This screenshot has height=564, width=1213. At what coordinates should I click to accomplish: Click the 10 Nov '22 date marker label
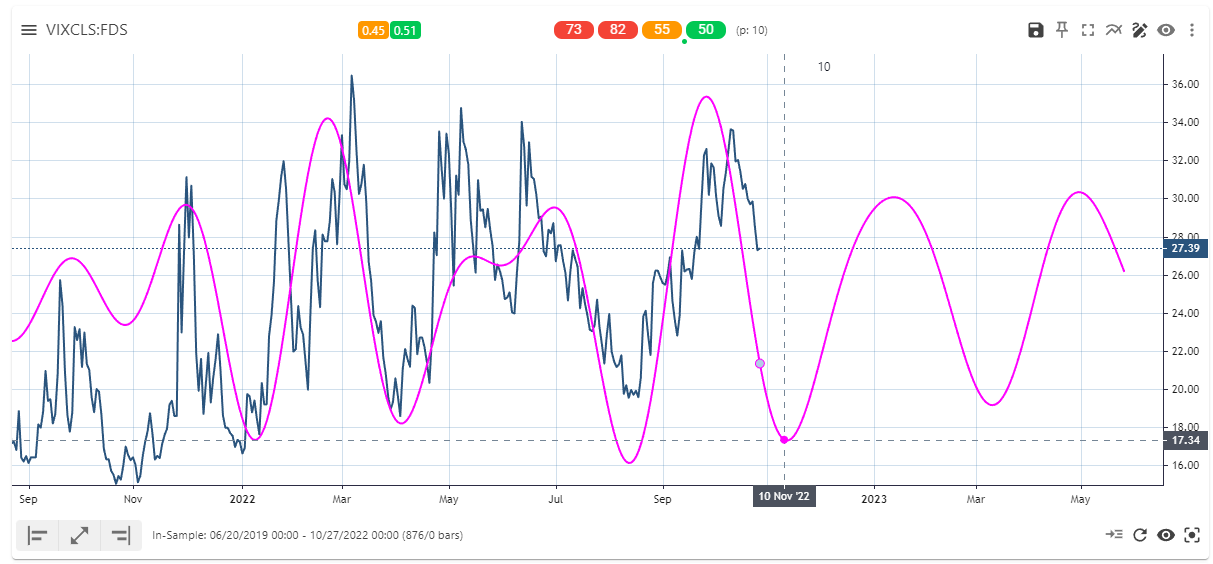[784, 496]
